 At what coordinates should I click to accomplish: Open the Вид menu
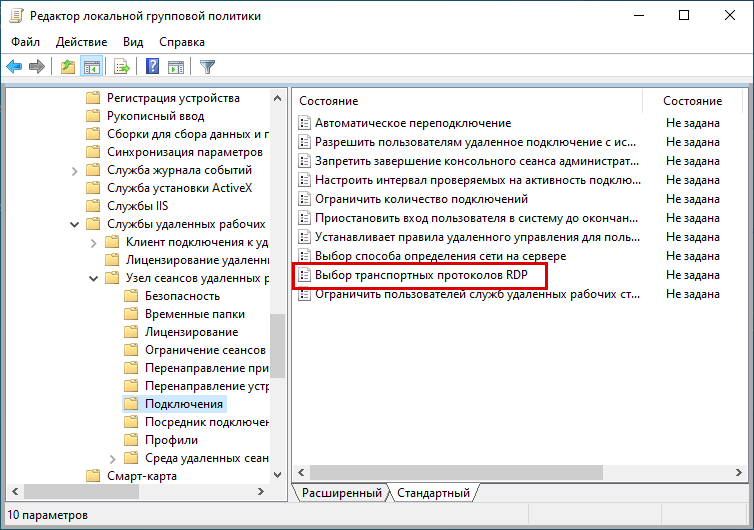133,42
